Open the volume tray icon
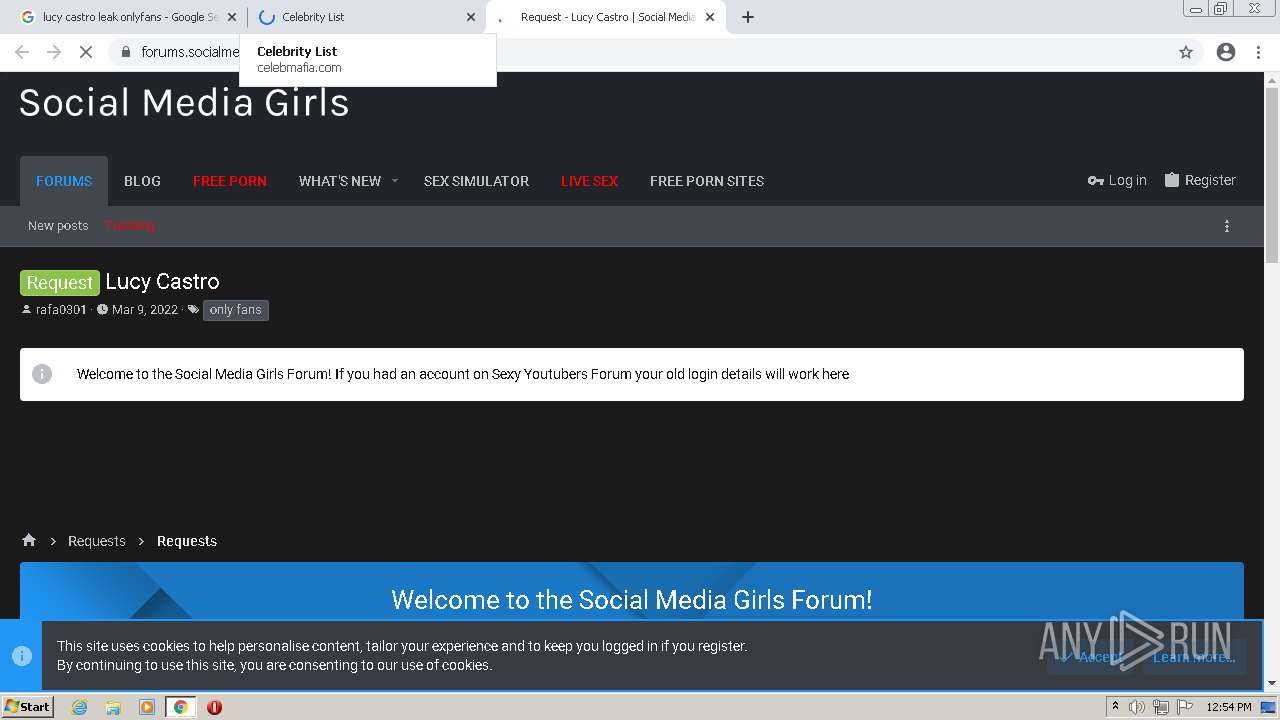This screenshot has height=720, width=1280. point(1137,707)
